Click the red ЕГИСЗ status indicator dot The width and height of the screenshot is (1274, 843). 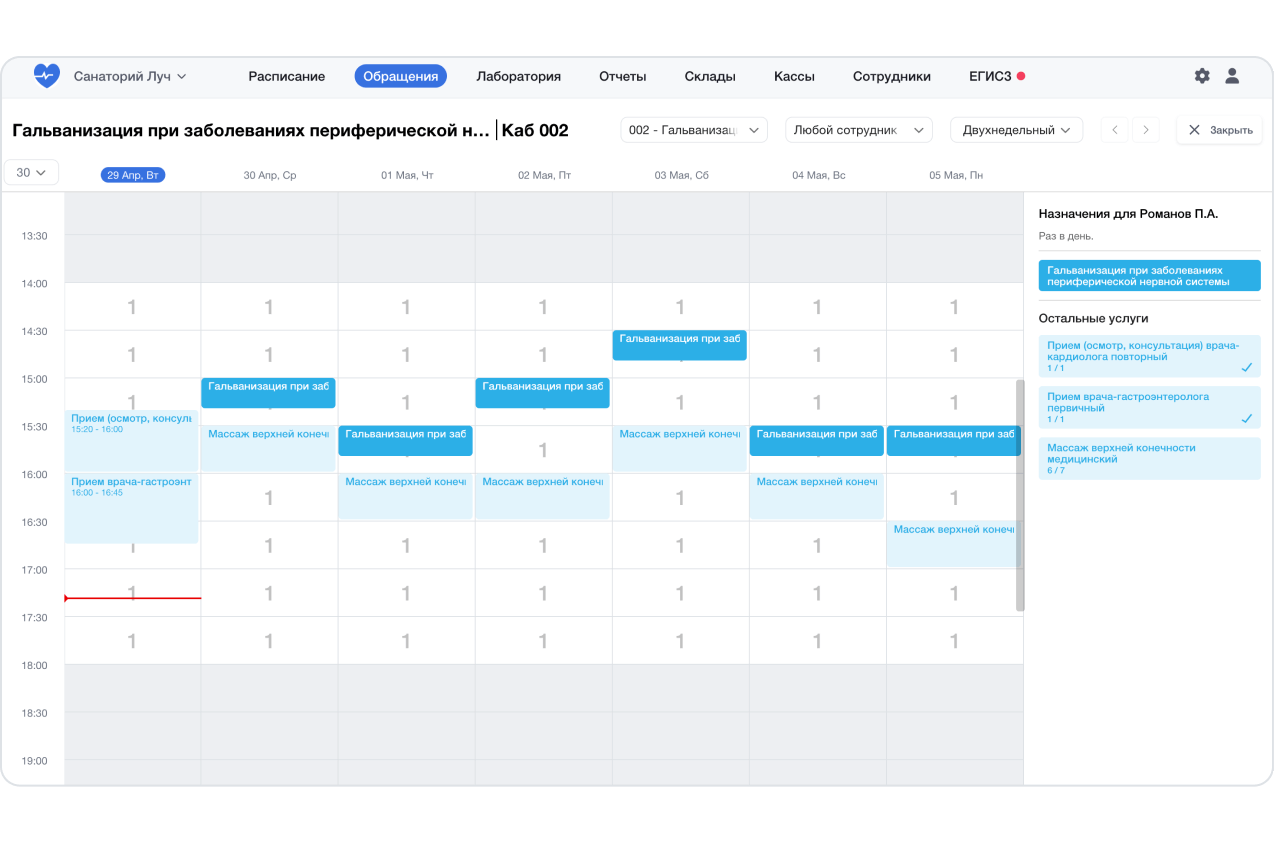pyautogui.click(x=1021, y=76)
